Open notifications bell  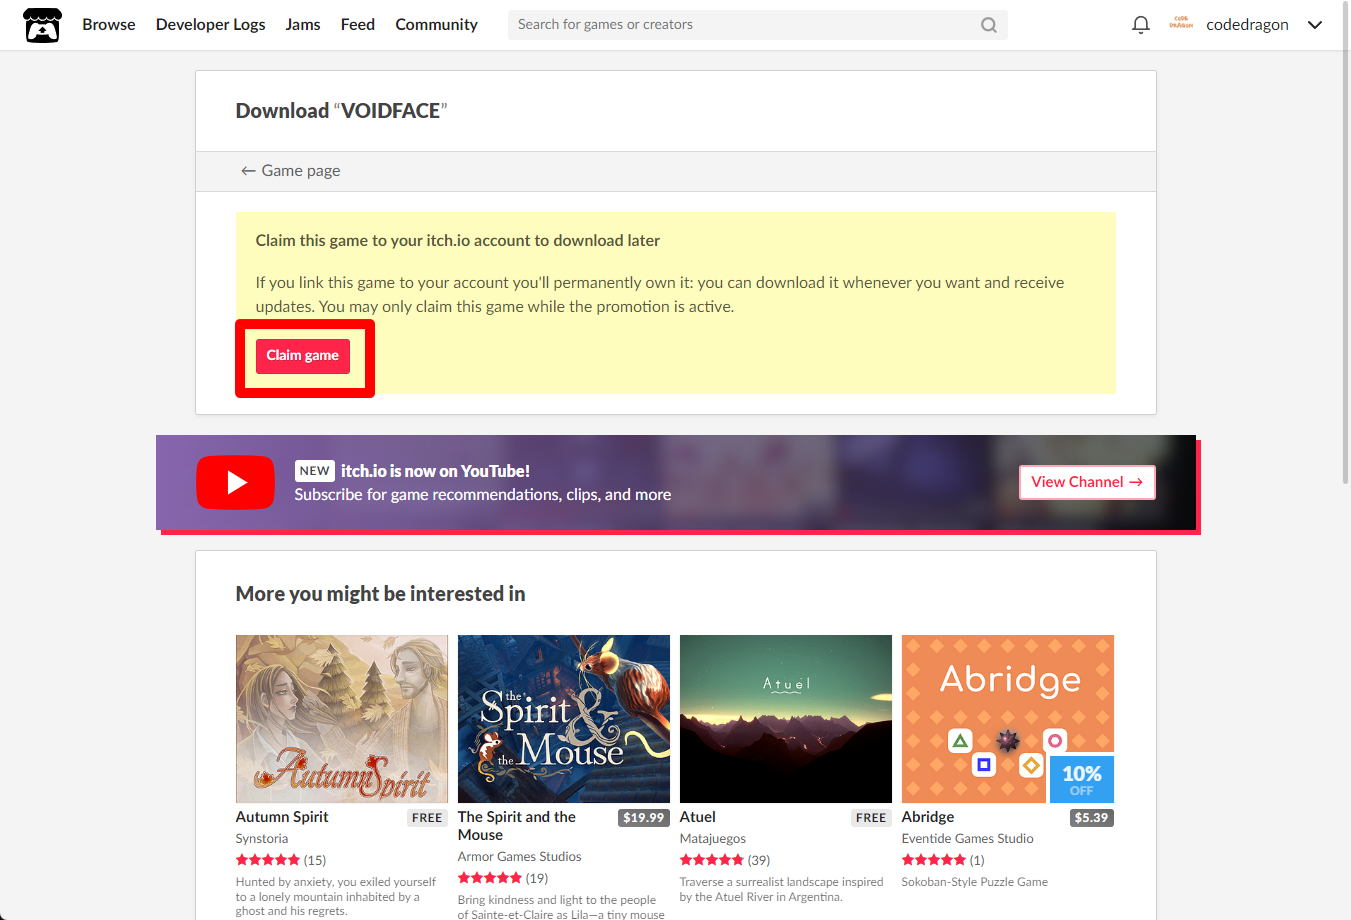(1140, 25)
